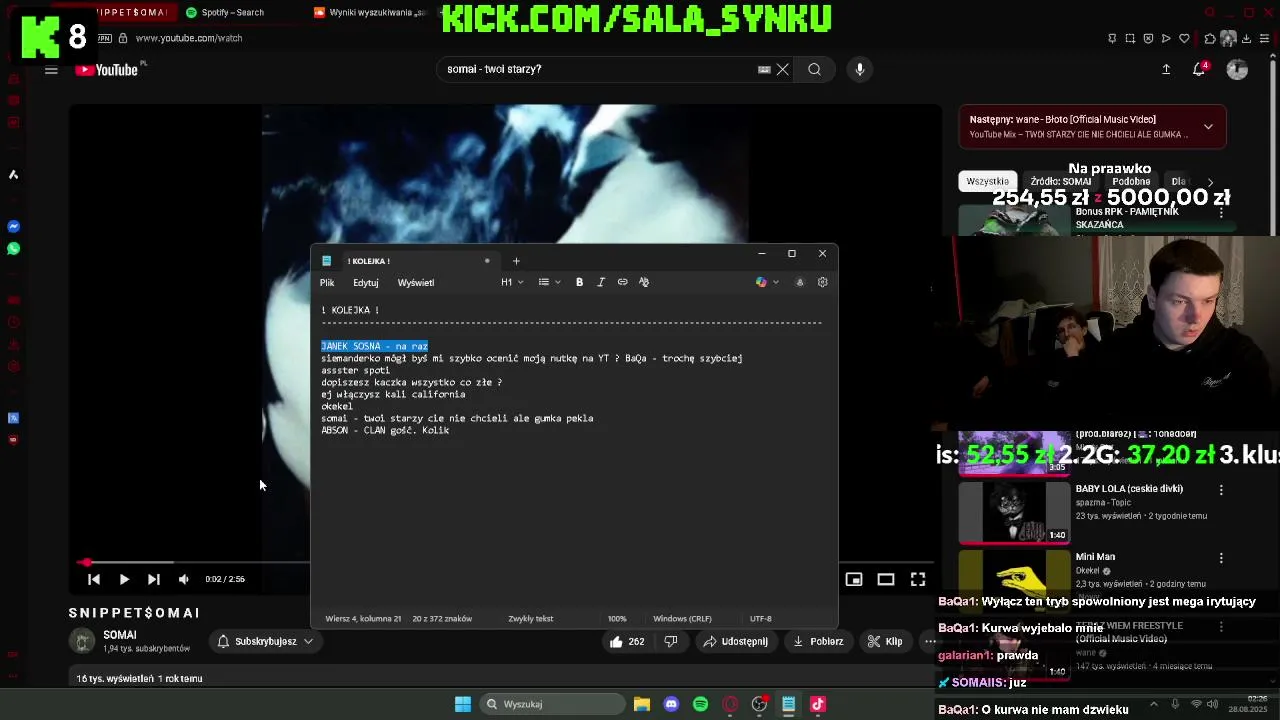Share the video via Udostępnij
Viewport: 1280px width, 720px height.
click(x=736, y=641)
